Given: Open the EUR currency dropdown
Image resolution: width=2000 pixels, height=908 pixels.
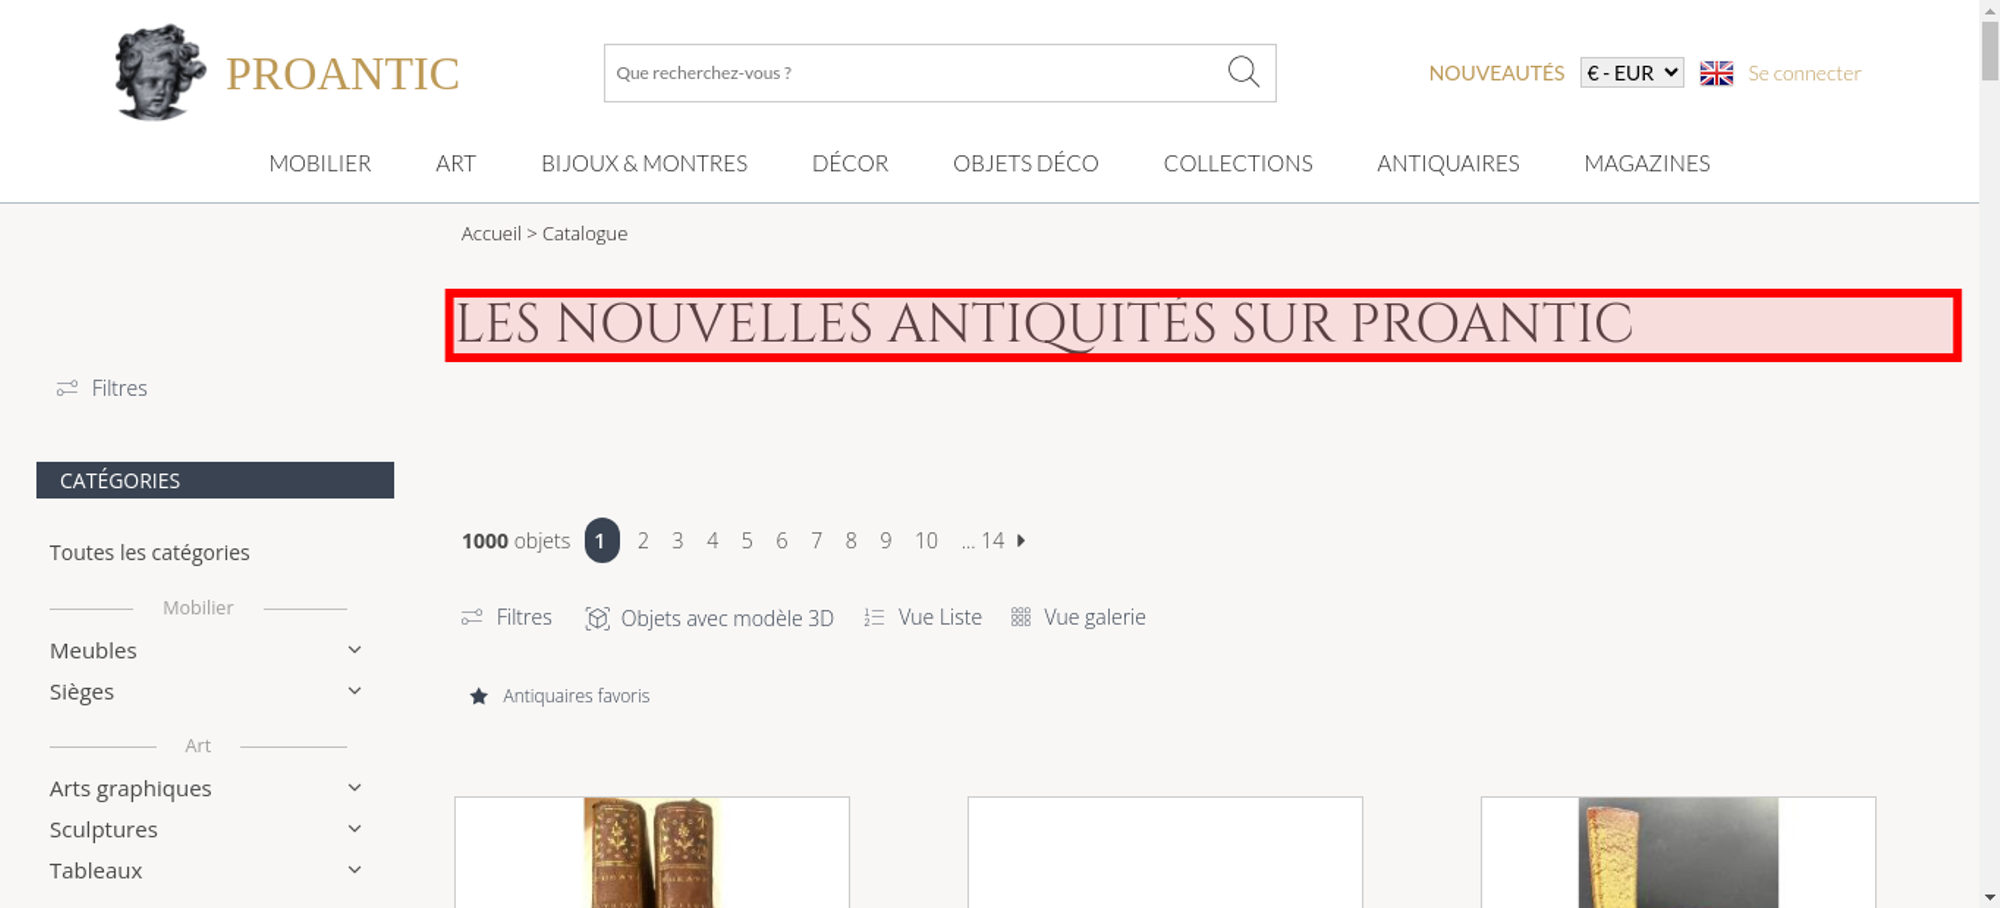Looking at the screenshot, I should tap(1632, 73).
